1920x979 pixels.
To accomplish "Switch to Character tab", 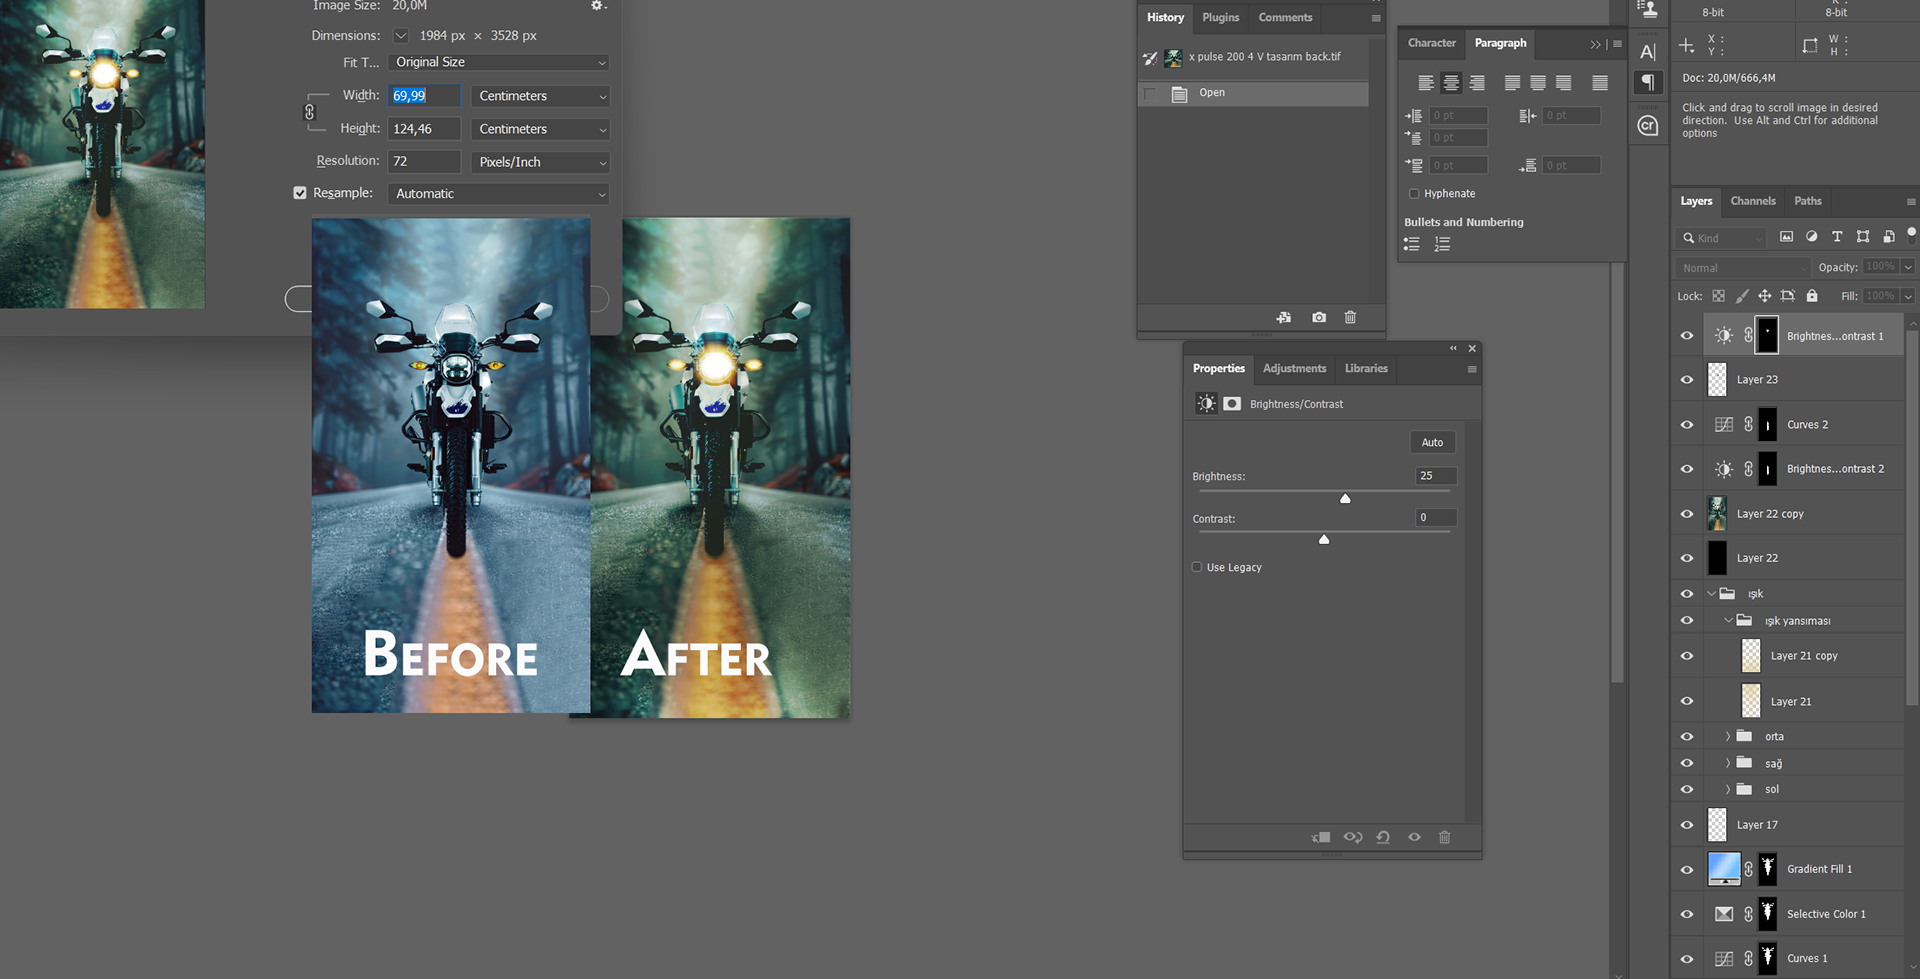I will (x=1432, y=43).
